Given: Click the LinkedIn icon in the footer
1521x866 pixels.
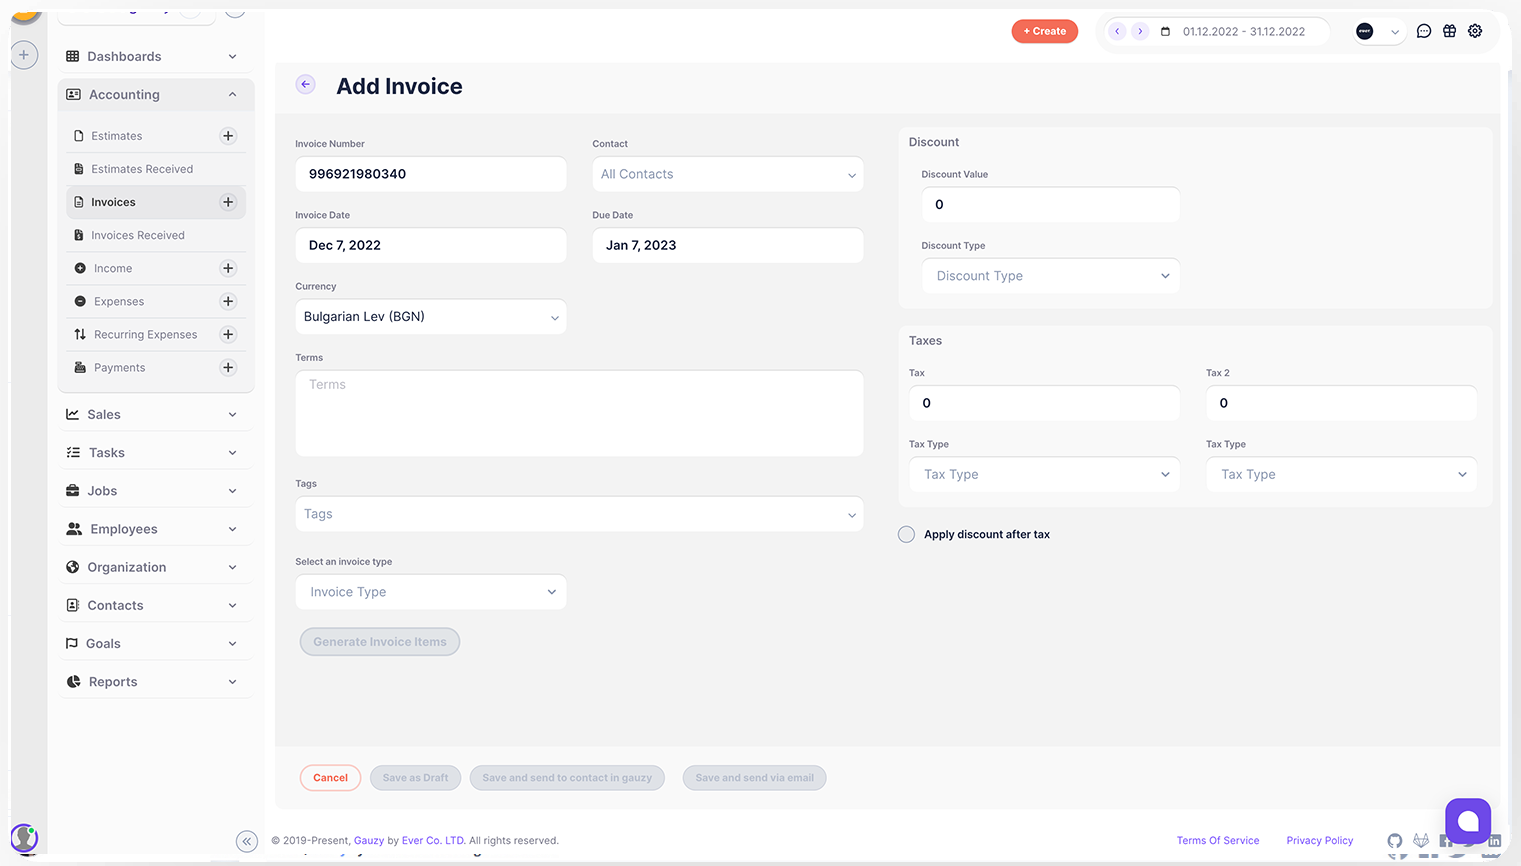Looking at the screenshot, I should (x=1494, y=841).
